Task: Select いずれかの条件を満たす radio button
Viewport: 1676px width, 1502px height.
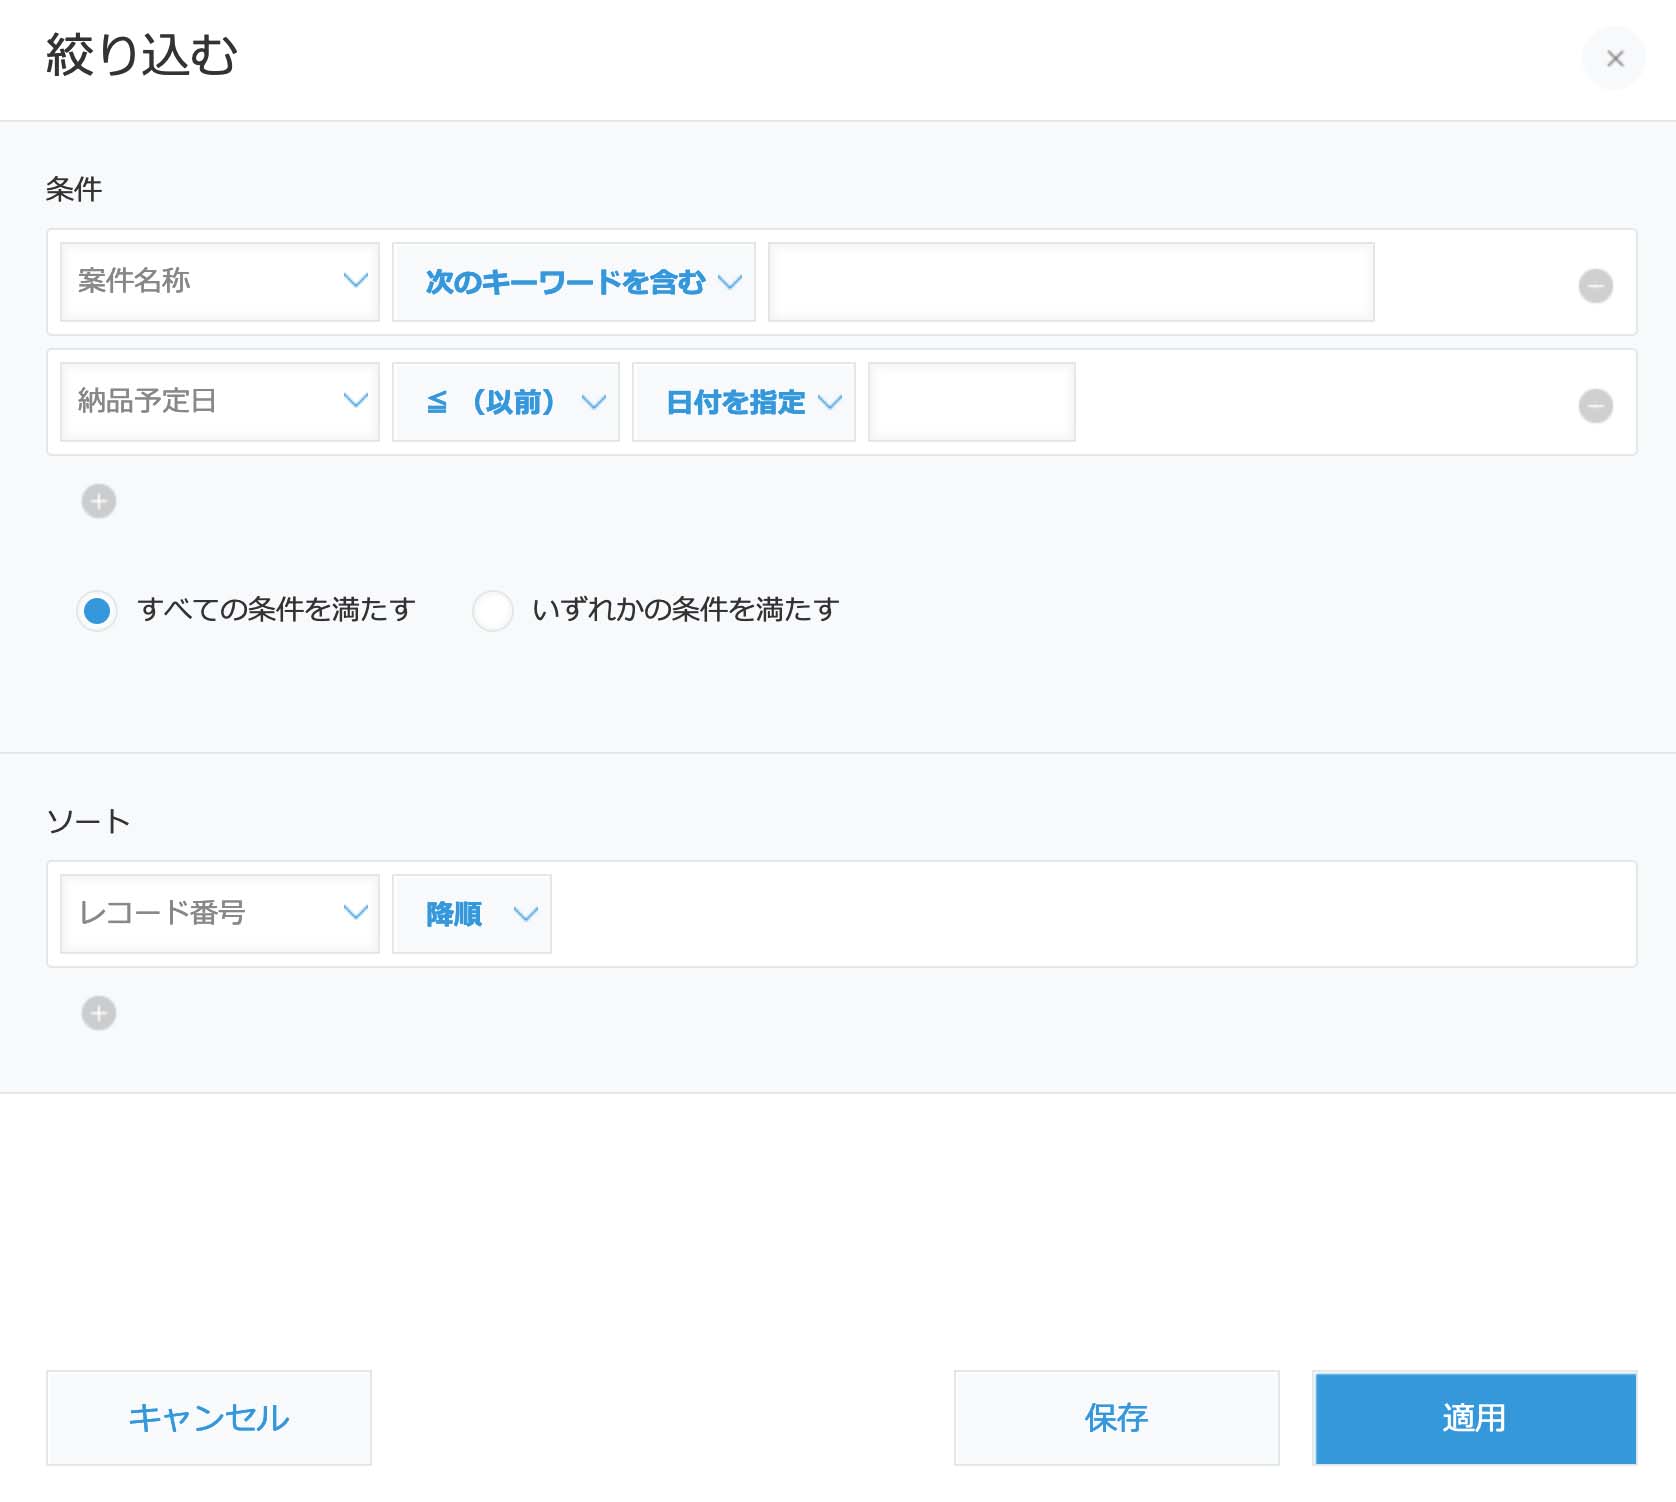Action: pyautogui.click(x=493, y=610)
